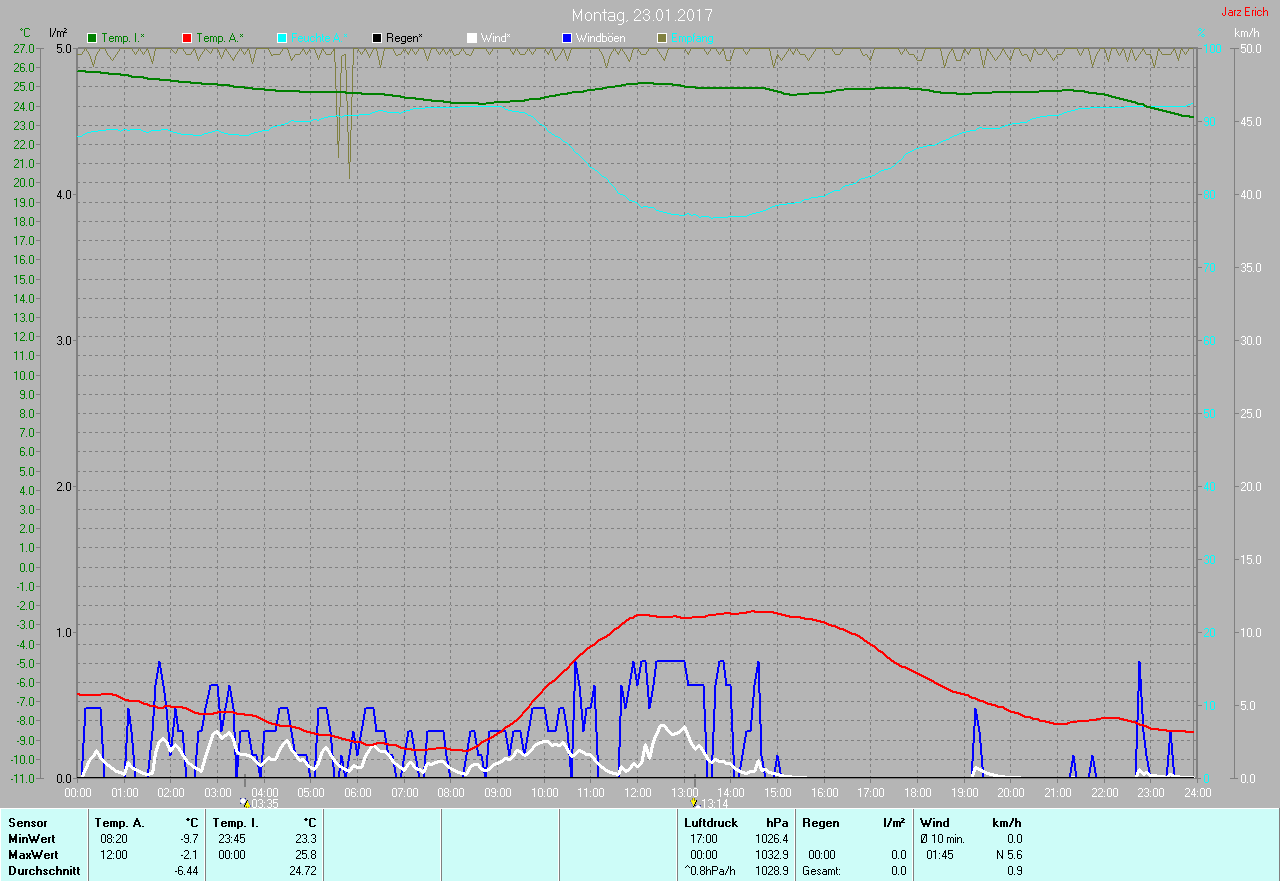The image size is (1280, 881).
Task: Click the Wind header in the stats table
Action: 935,823
